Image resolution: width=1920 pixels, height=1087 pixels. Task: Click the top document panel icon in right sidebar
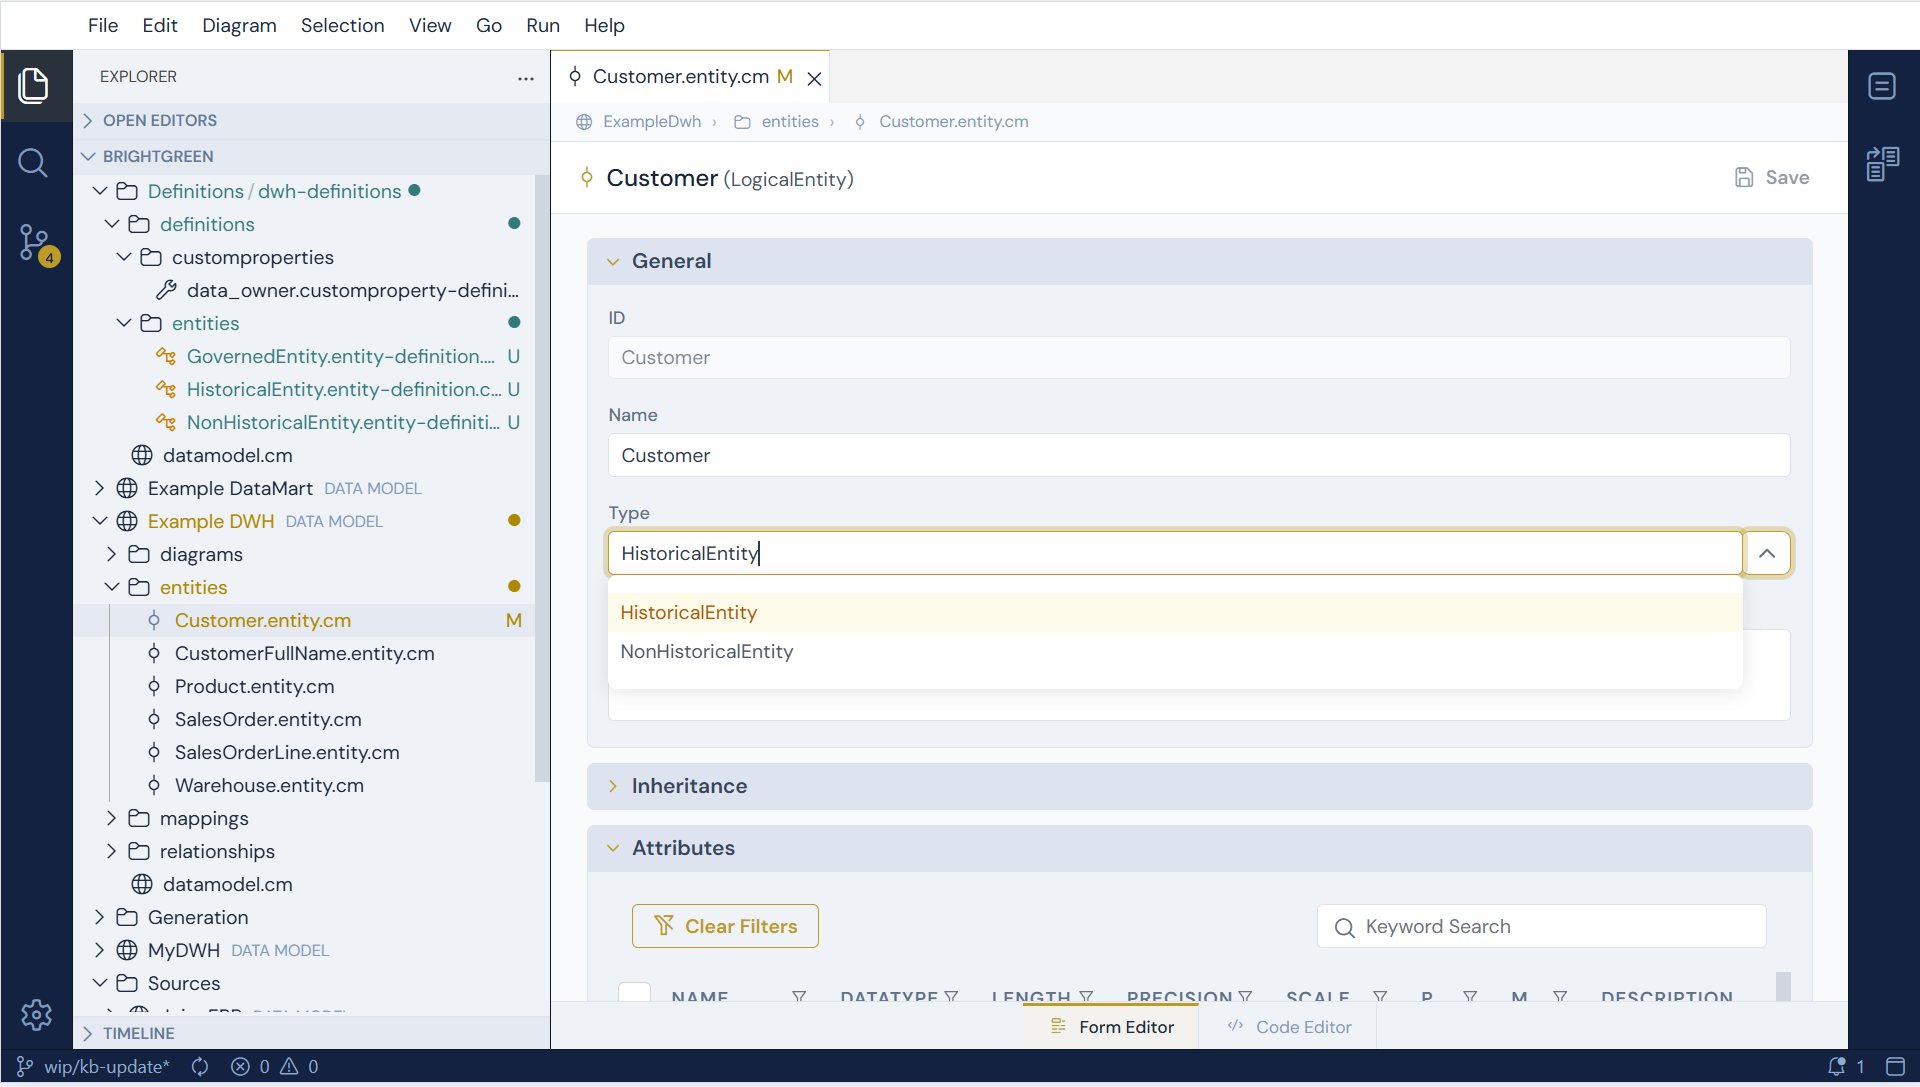[x=1882, y=86]
